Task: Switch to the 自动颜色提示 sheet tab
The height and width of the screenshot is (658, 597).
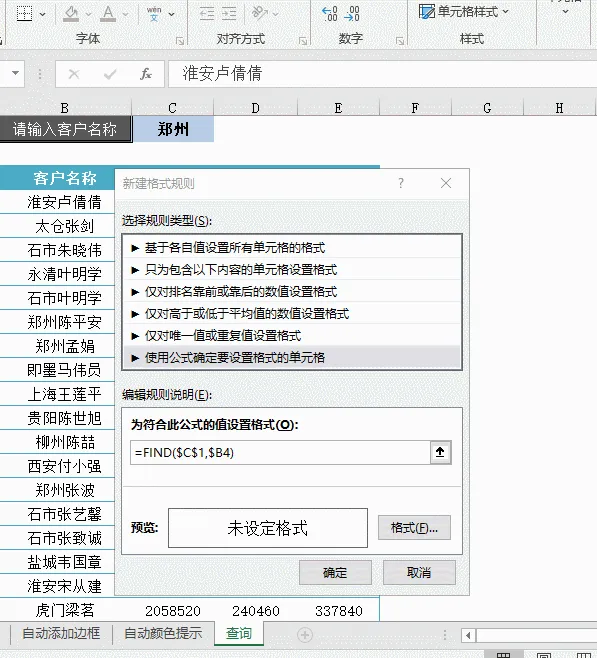Action: (163, 633)
